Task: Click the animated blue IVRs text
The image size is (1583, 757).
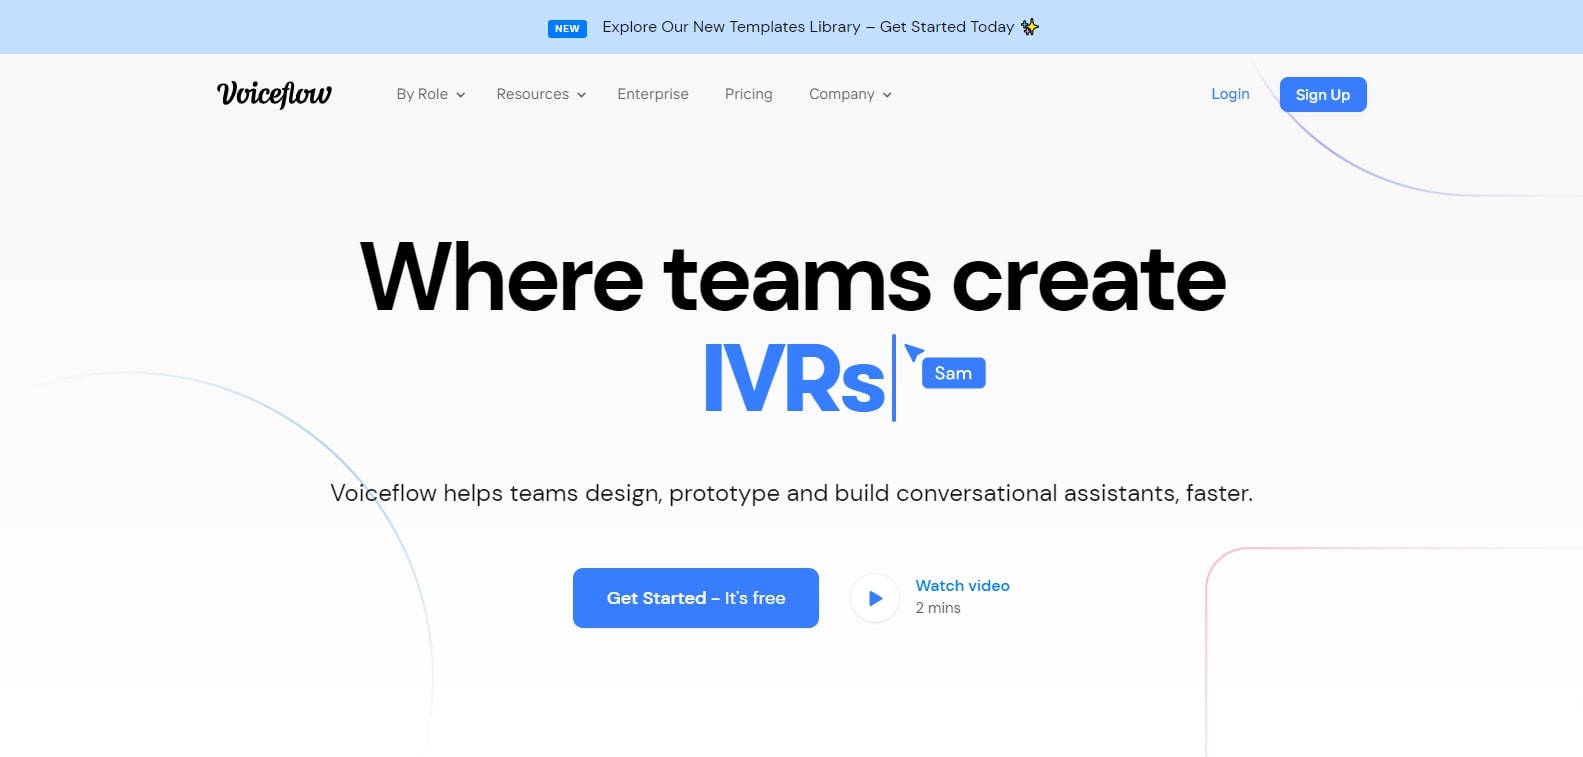Action: pyautogui.click(x=795, y=379)
